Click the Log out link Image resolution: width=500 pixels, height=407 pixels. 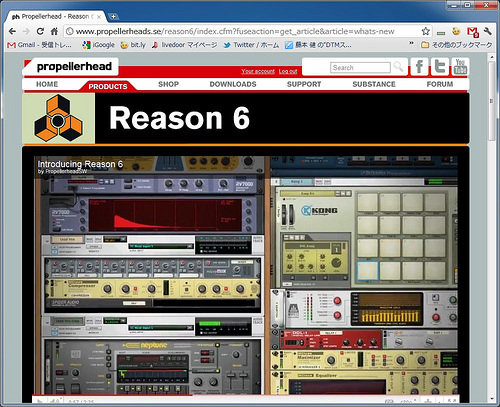pos(288,71)
